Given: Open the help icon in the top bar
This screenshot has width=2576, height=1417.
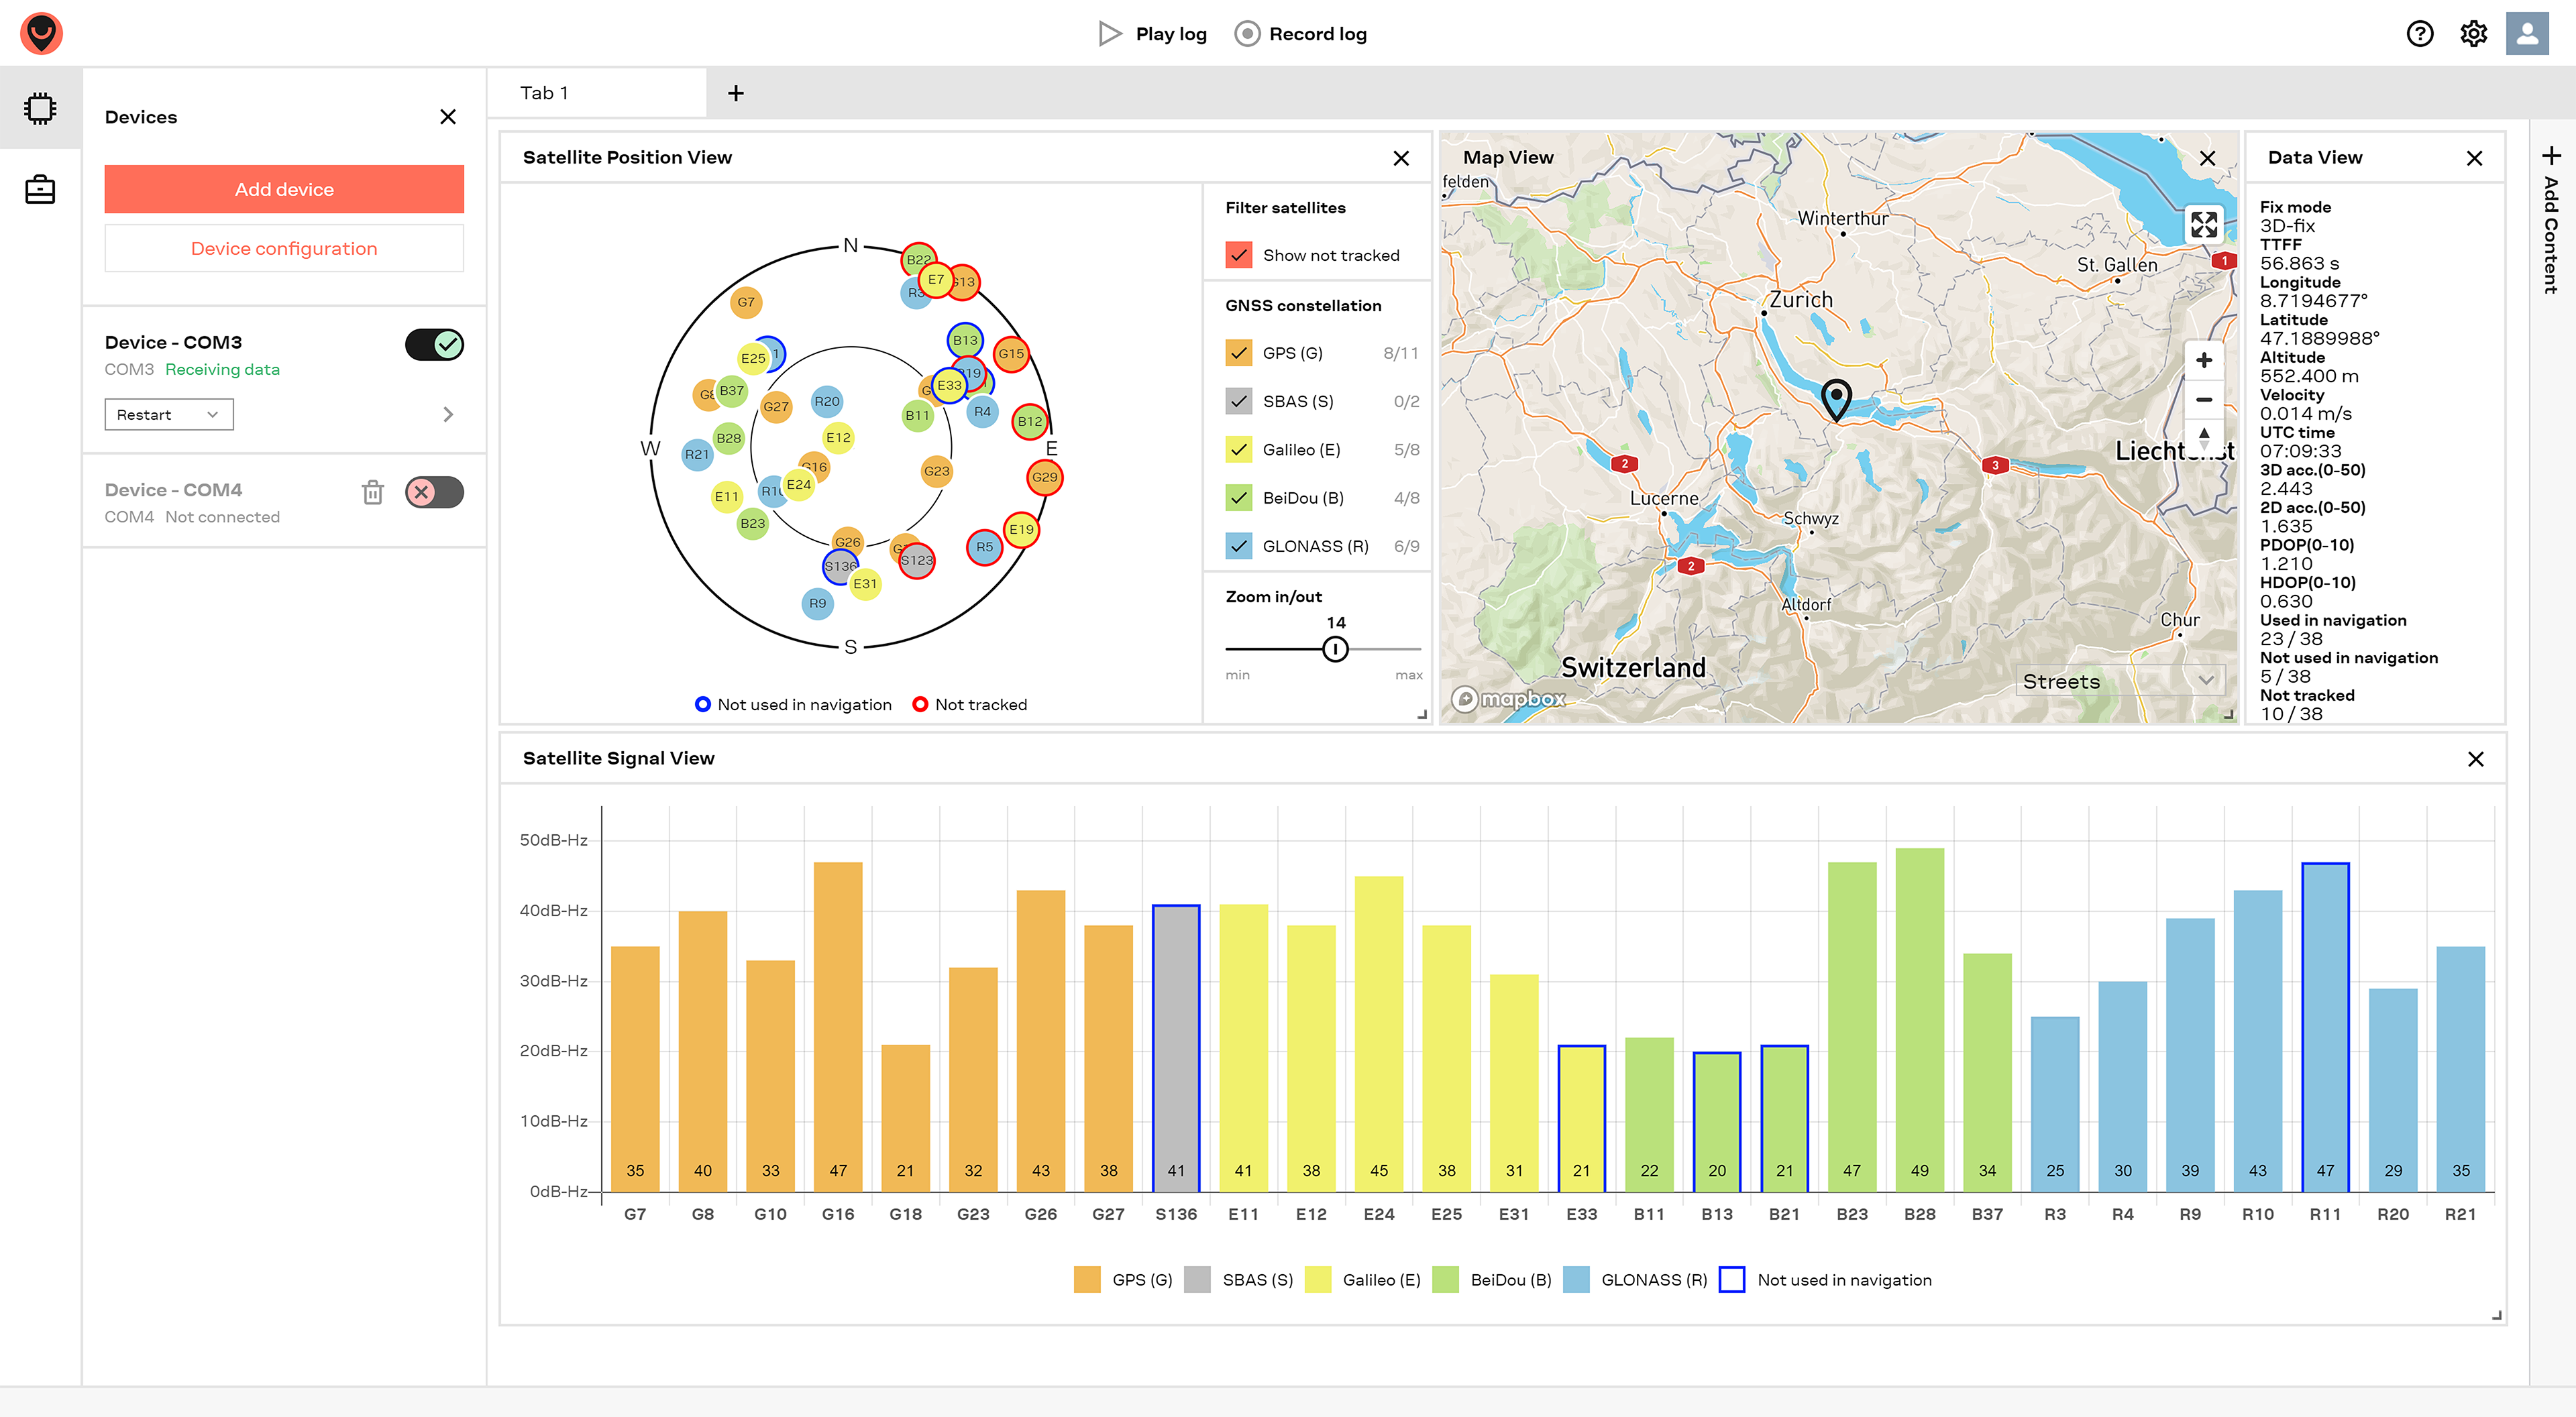Looking at the screenshot, I should coord(2421,33).
